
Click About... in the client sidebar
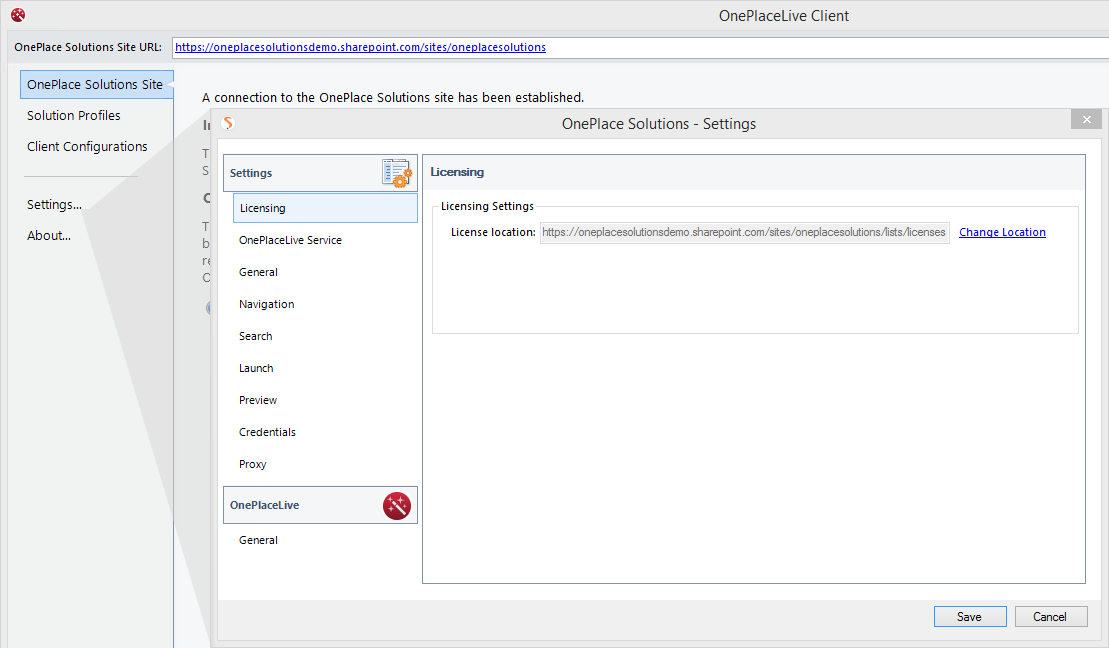(x=49, y=236)
